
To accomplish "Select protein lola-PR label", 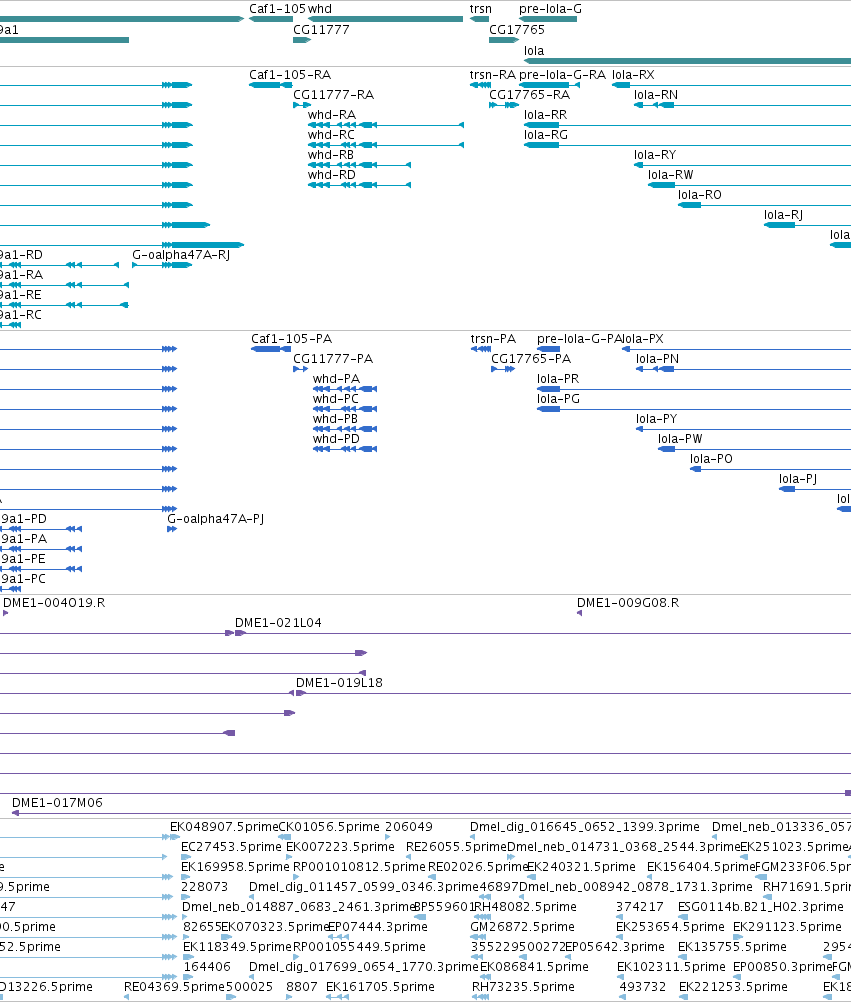I will [558, 379].
